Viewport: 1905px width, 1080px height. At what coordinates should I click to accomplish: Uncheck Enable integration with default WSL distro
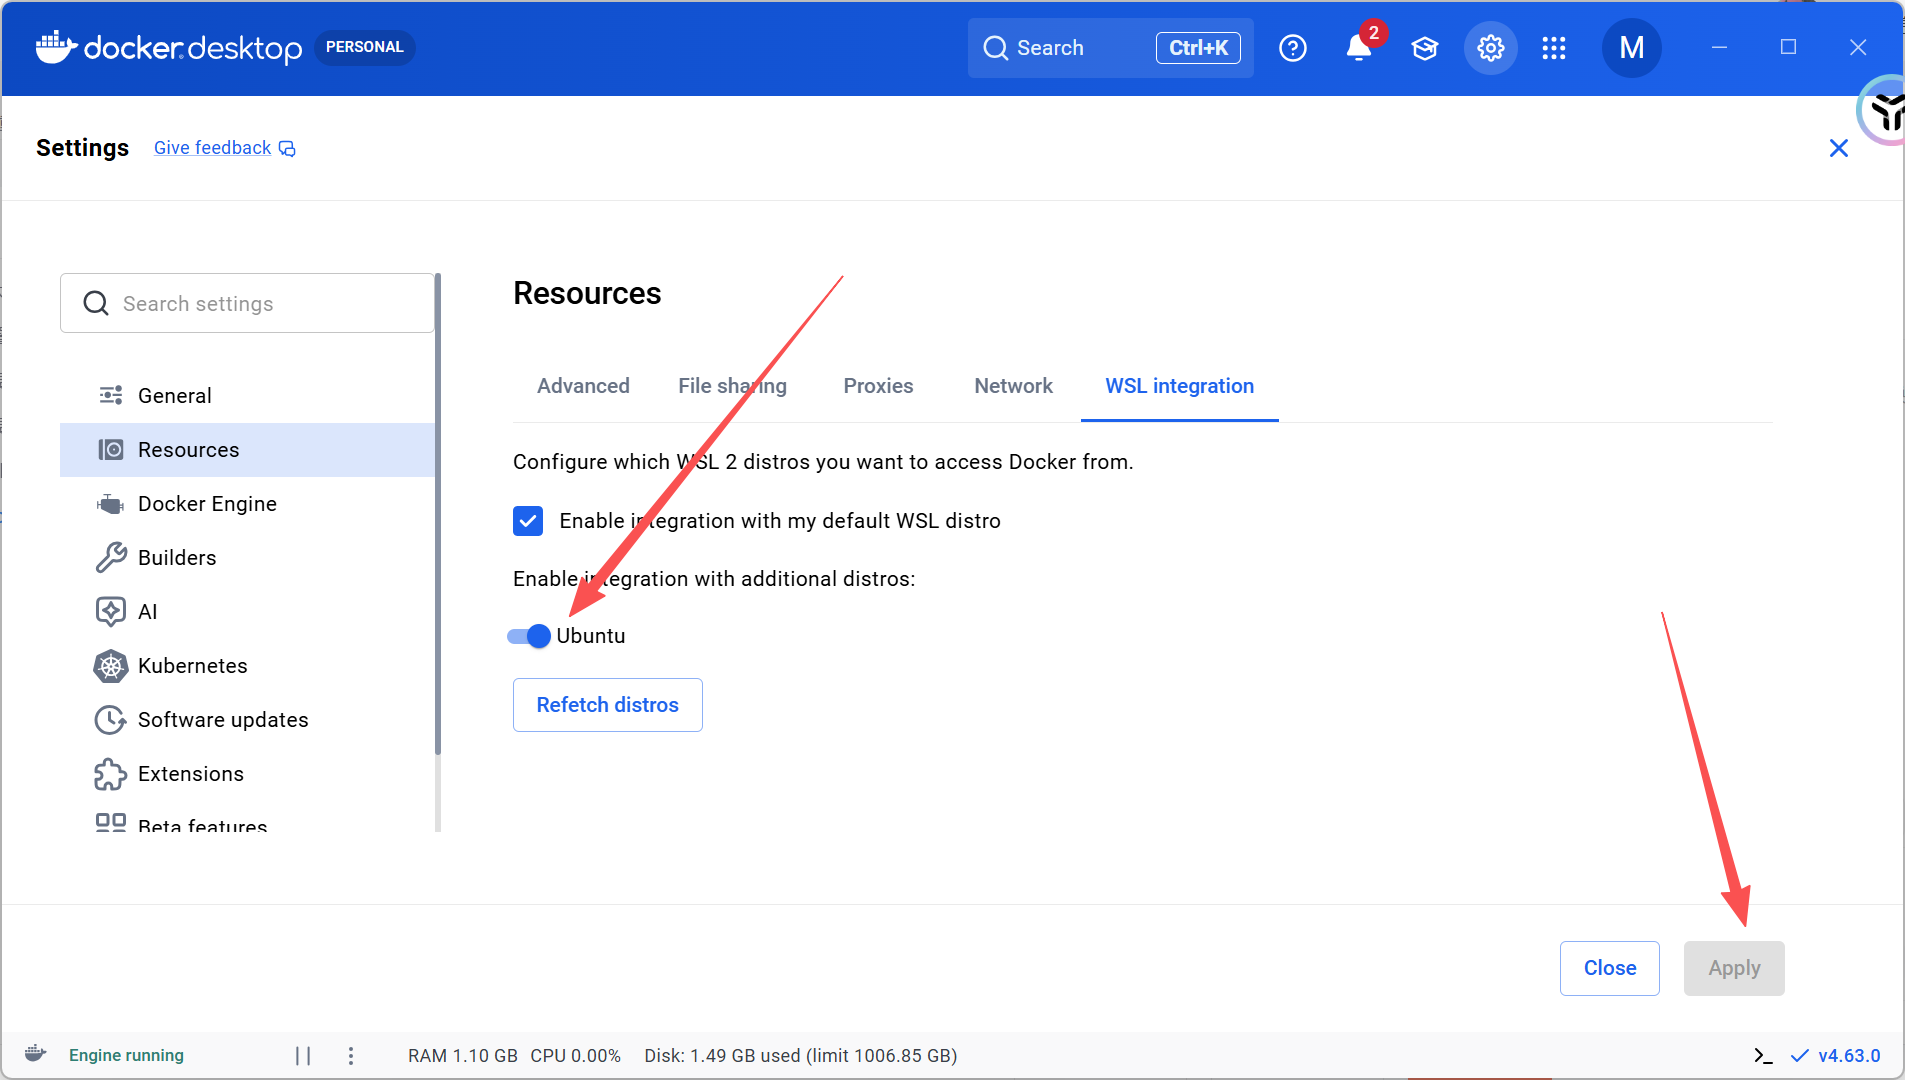click(x=528, y=521)
